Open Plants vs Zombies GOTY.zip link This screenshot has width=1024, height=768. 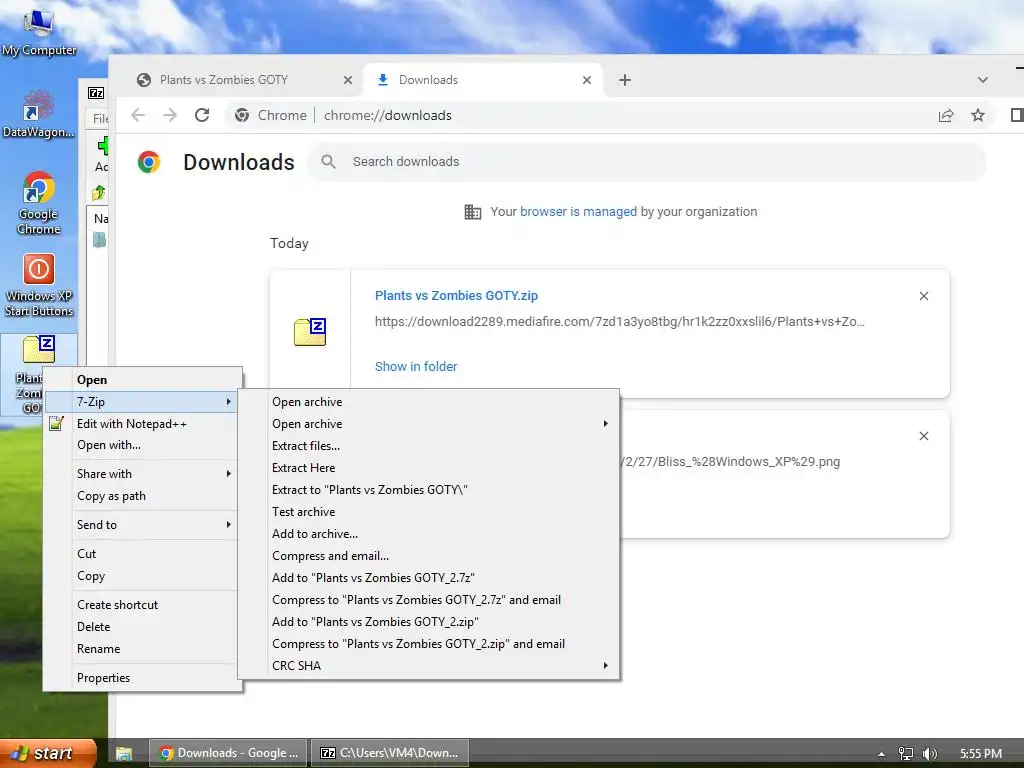456,296
